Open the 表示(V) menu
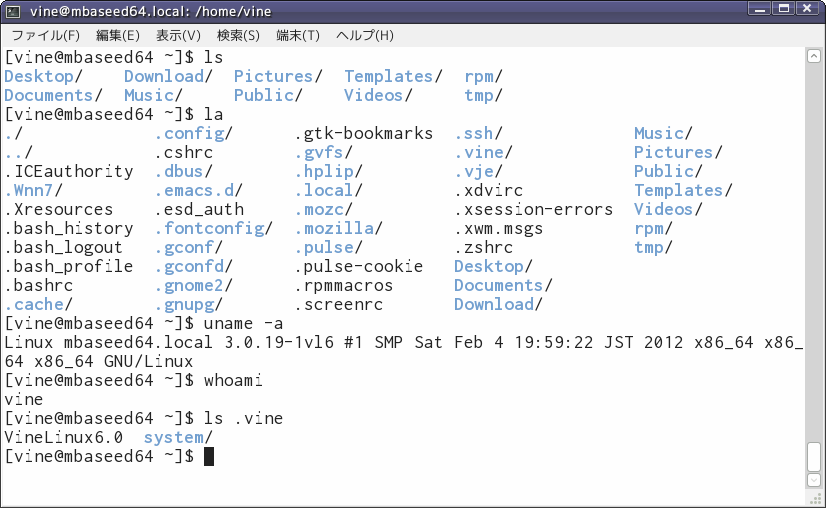The height and width of the screenshot is (508, 826). pos(179,35)
